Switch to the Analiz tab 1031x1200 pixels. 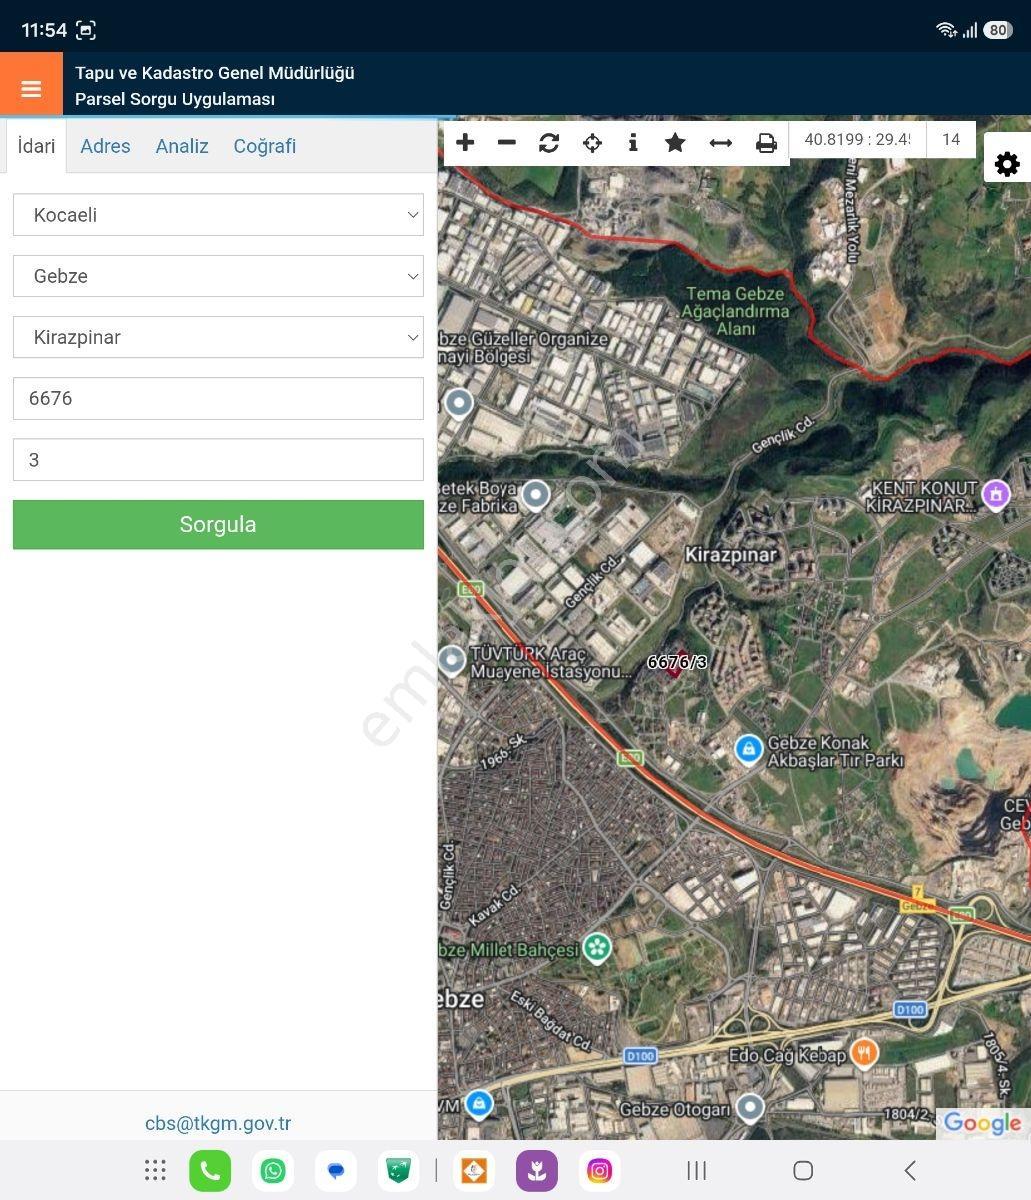pos(182,146)
